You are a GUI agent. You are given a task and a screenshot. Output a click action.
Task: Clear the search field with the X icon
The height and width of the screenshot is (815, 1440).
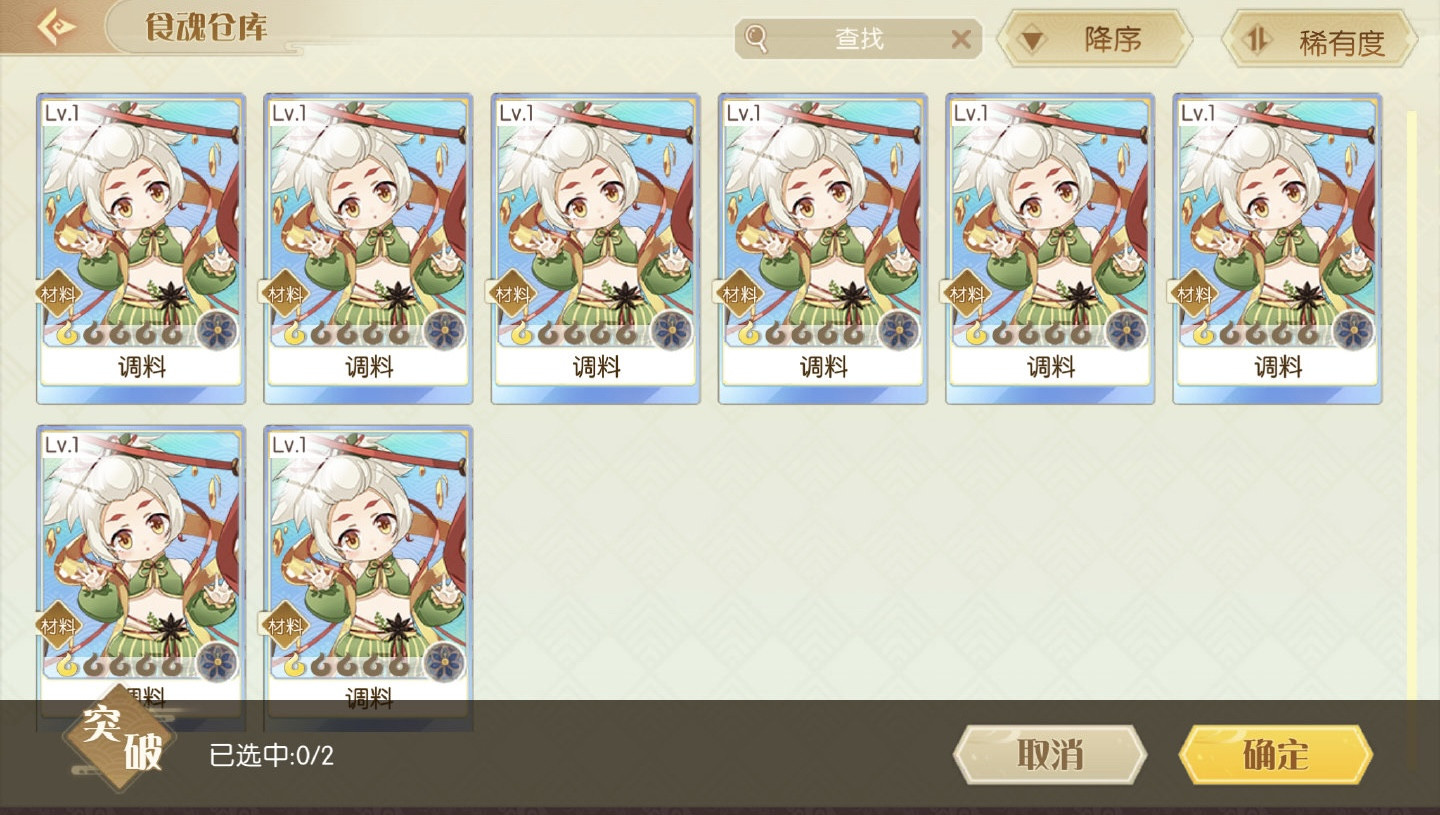click(961, 39)
